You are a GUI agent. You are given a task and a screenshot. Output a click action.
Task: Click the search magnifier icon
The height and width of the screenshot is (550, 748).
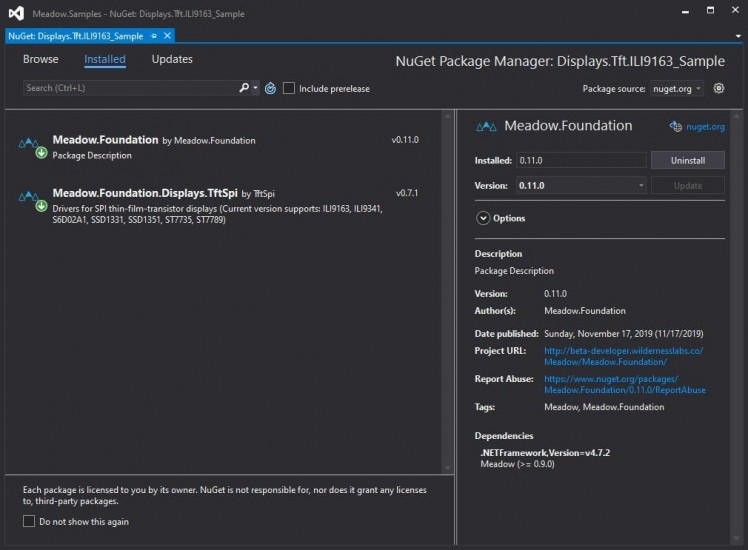pyautogui.click(x=244, y=88)
